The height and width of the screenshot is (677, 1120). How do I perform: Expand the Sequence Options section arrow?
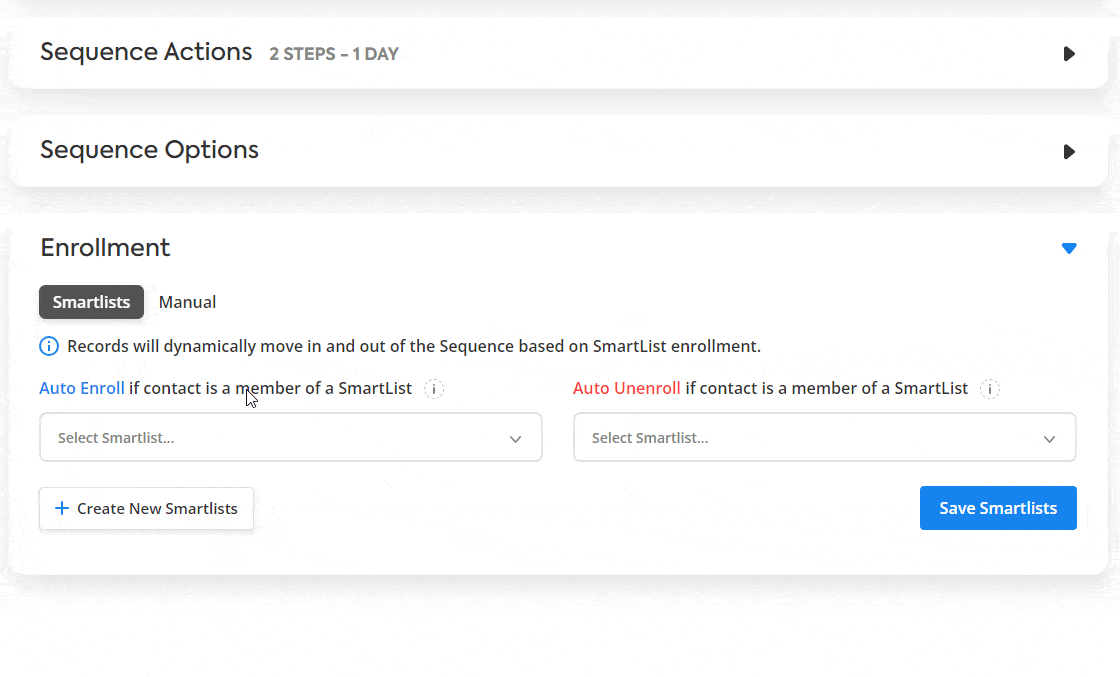click(x=1069, y=151)
